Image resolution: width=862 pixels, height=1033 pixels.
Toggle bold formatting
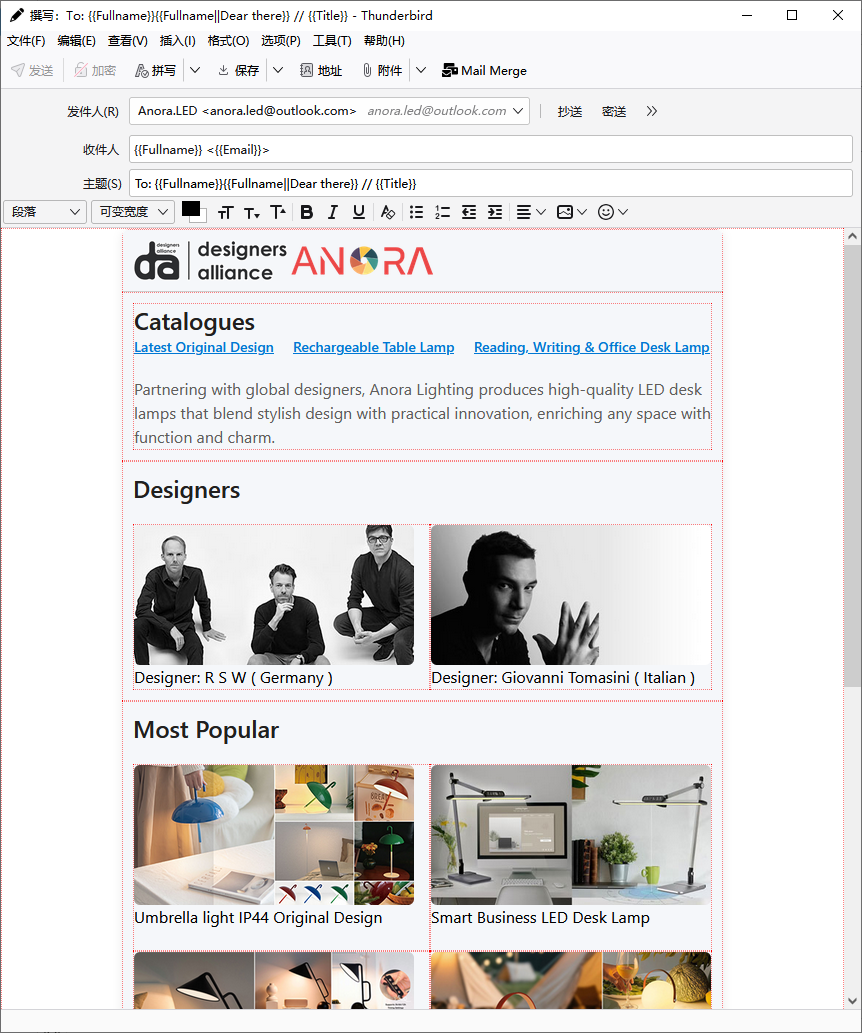[306, 212]
